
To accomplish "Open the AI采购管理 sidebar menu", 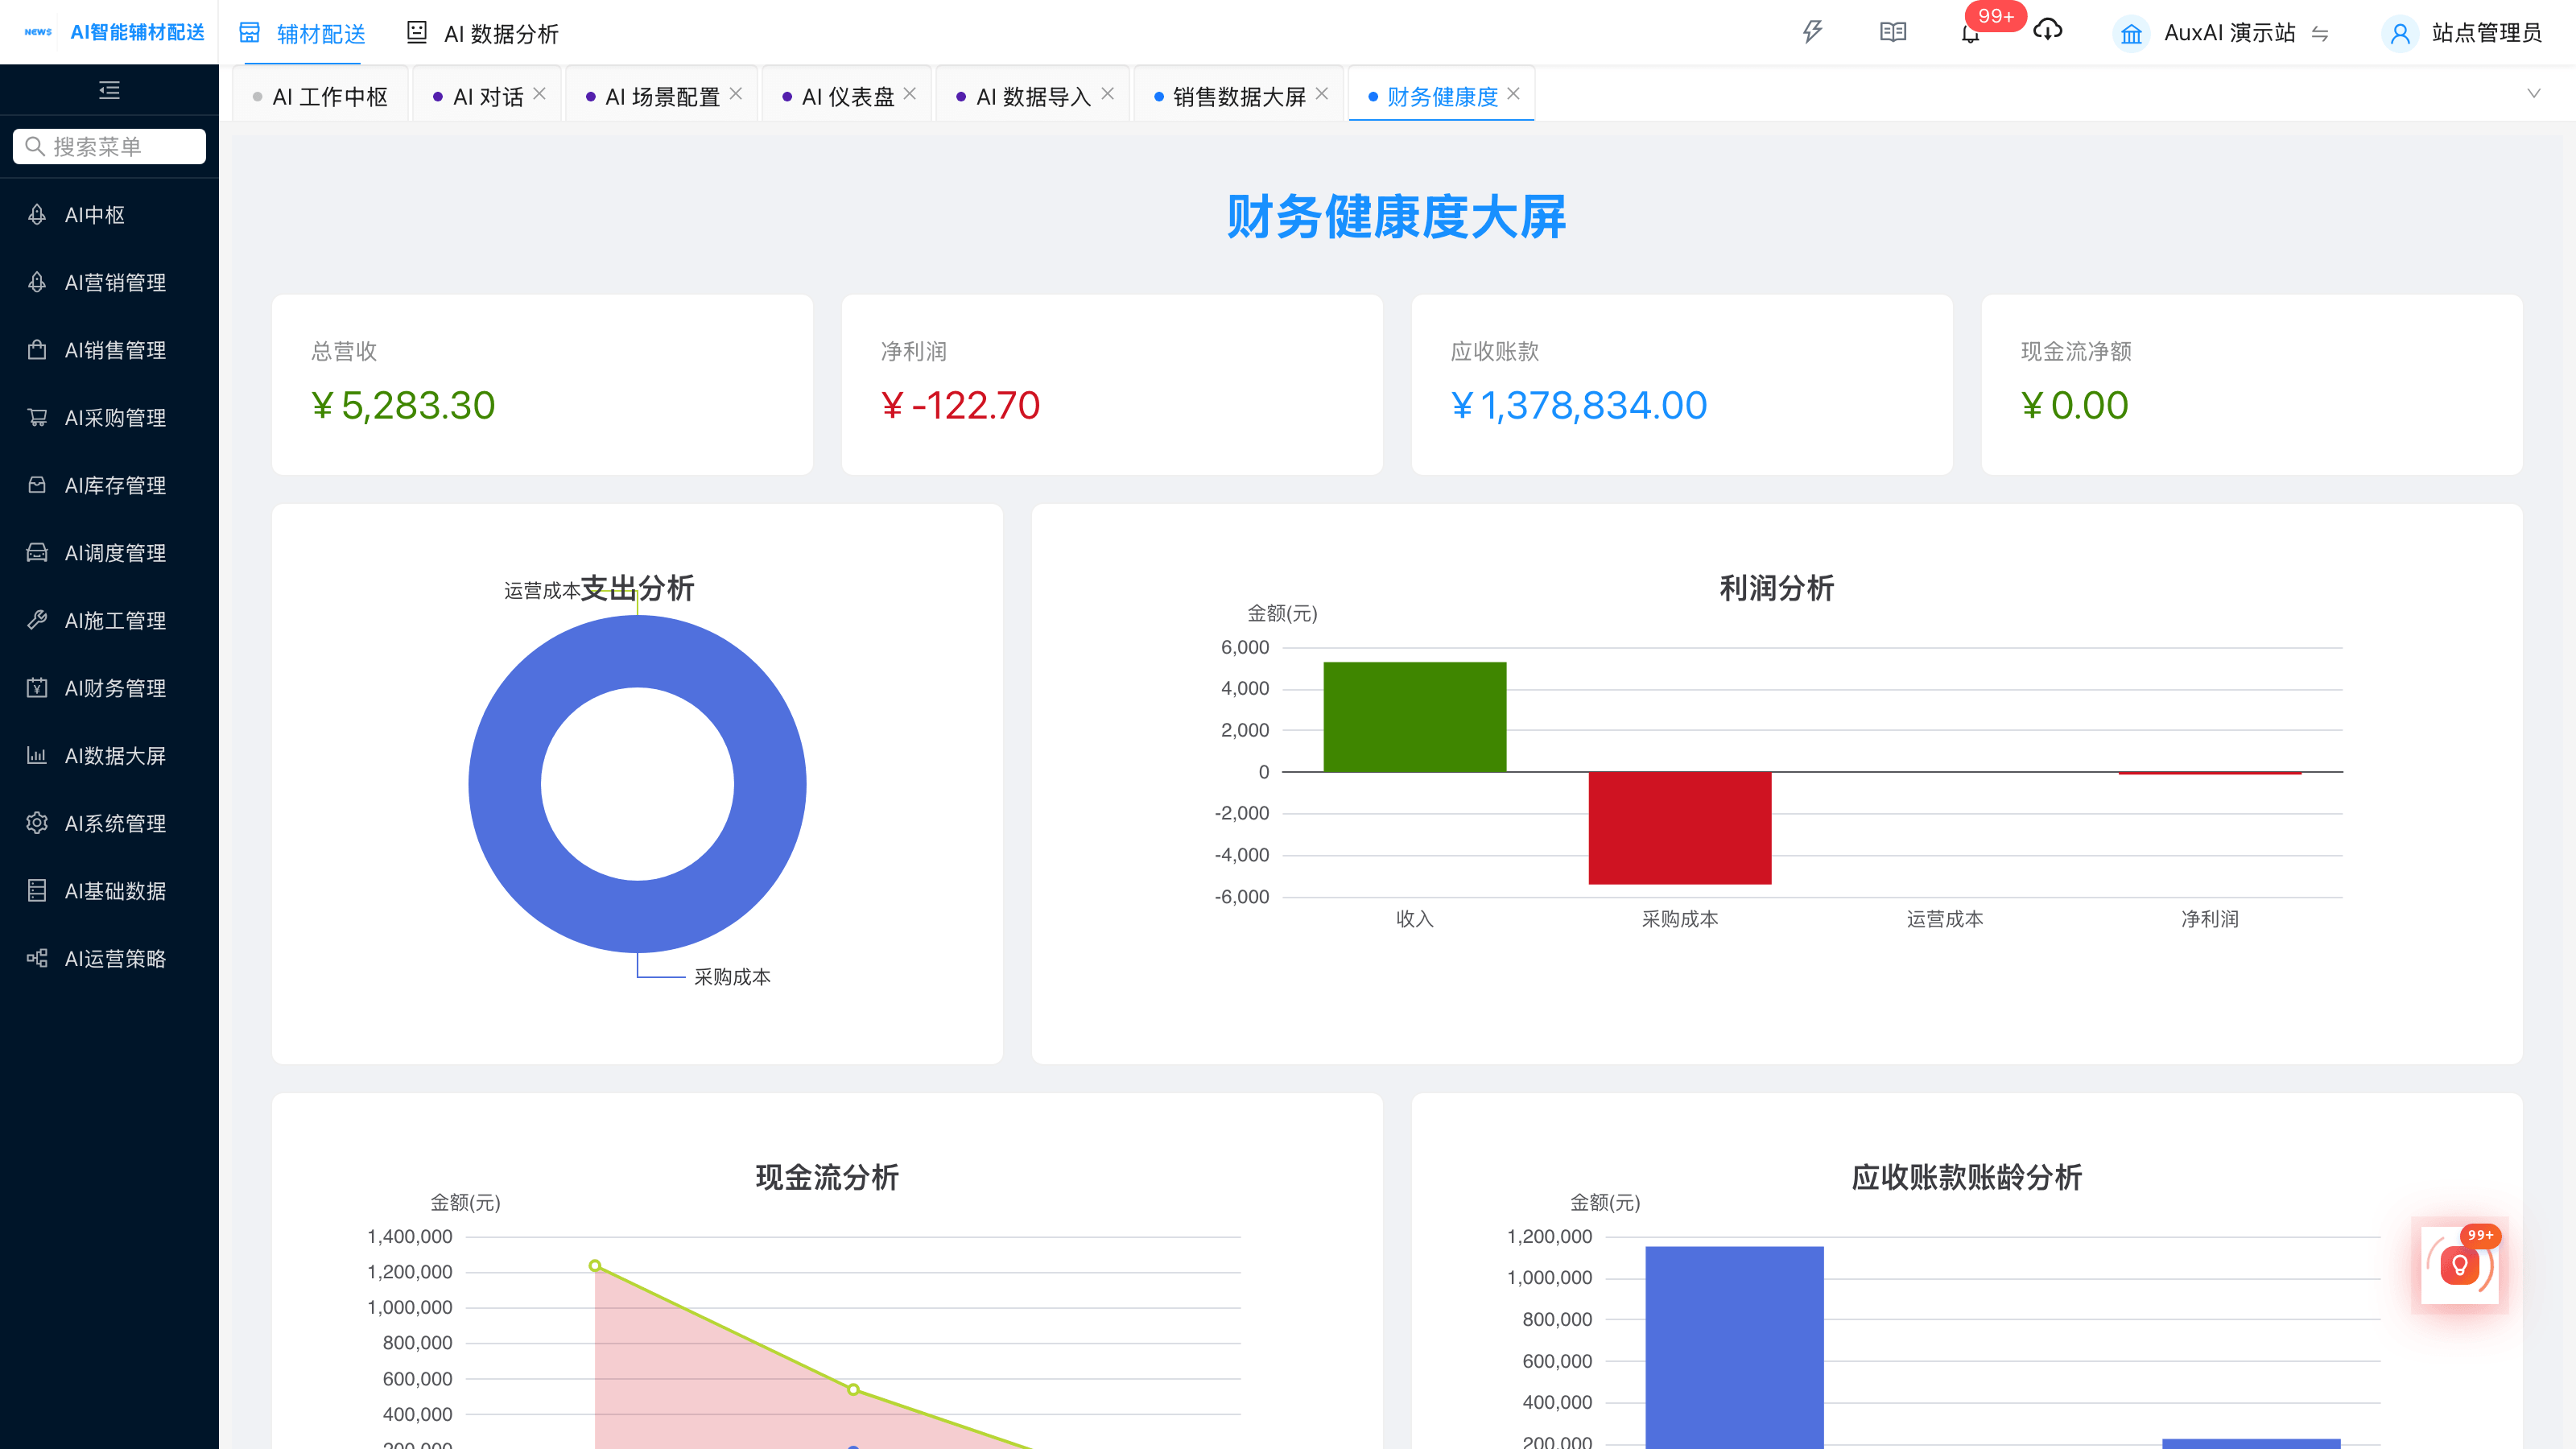I will tap(109, 418).
